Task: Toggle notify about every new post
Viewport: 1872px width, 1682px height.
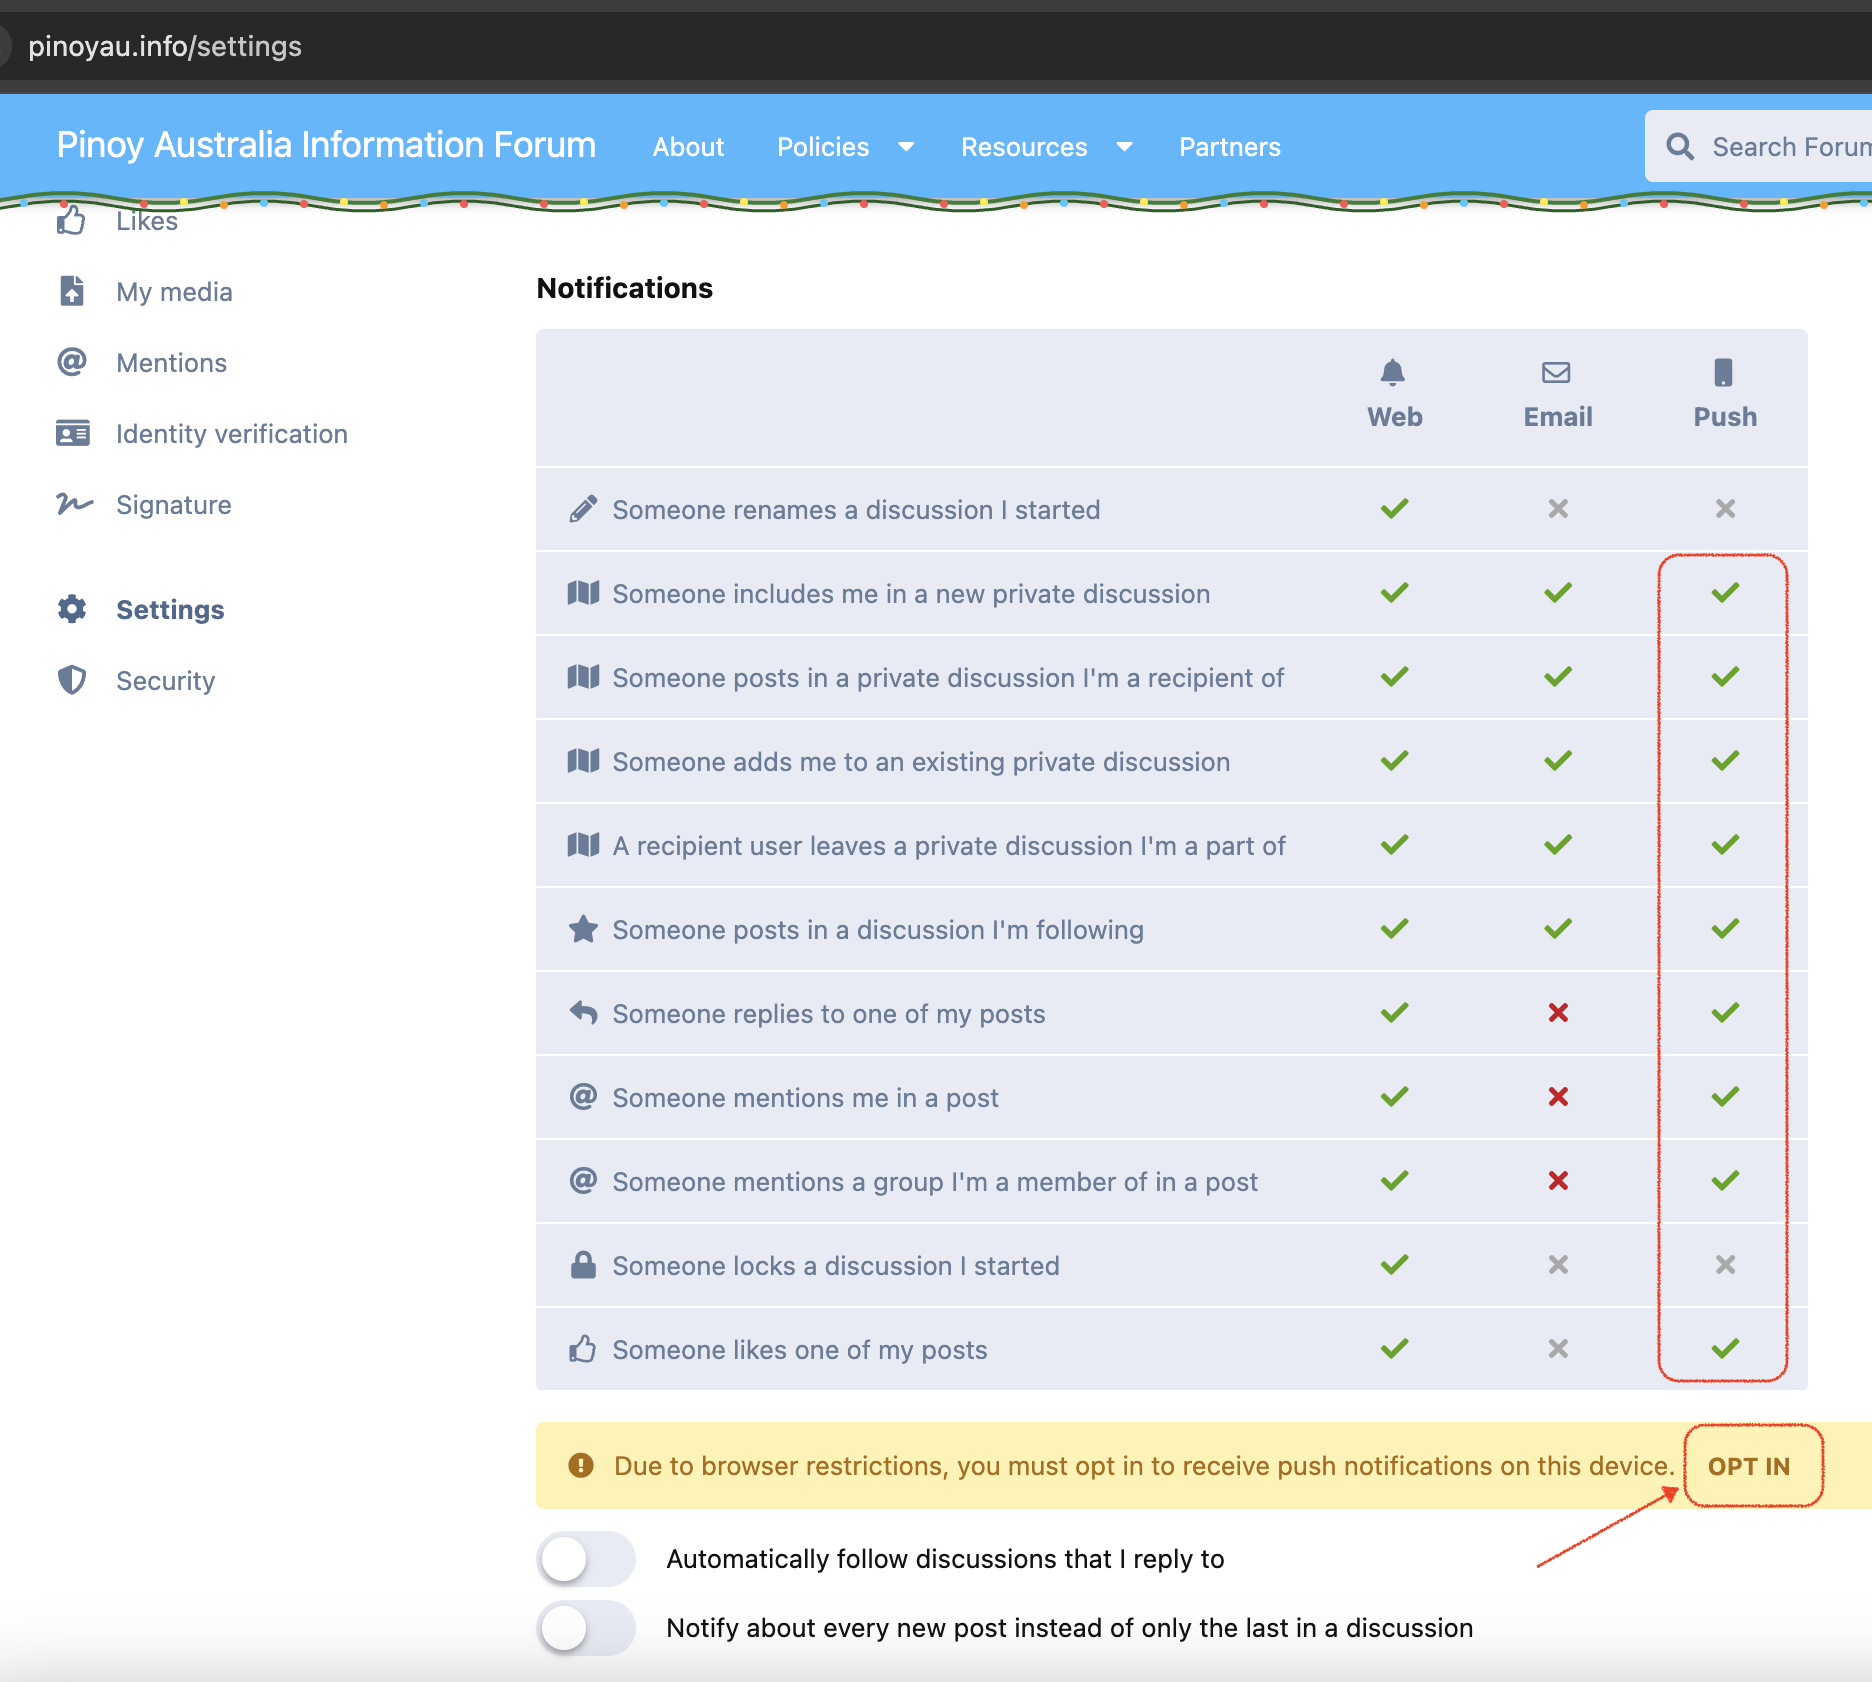Action: [x=586, y=1628]
